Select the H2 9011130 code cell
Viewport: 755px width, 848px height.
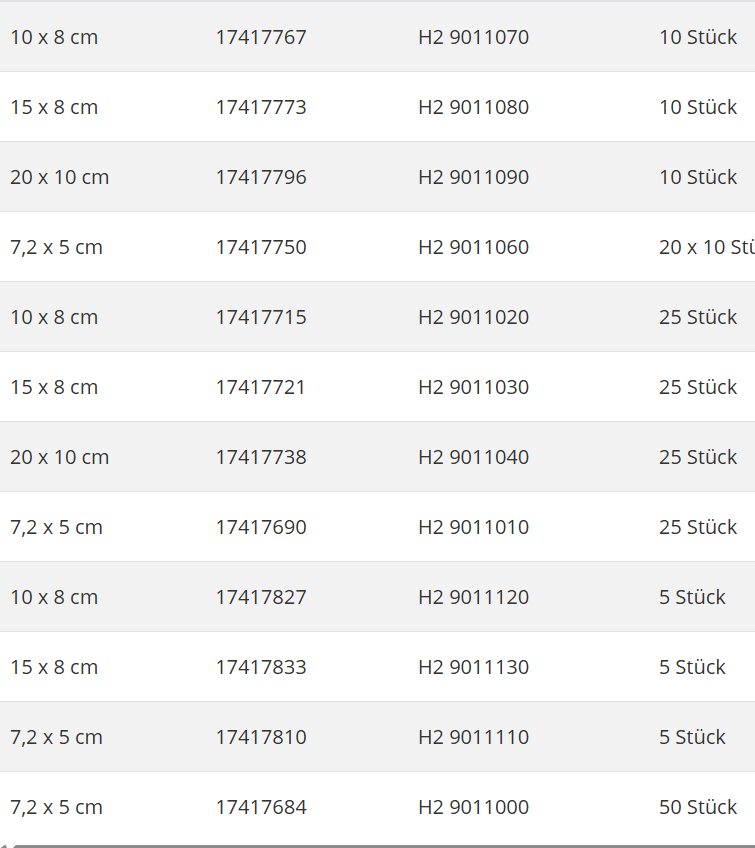pyautogui.click(x=473, y=668)
